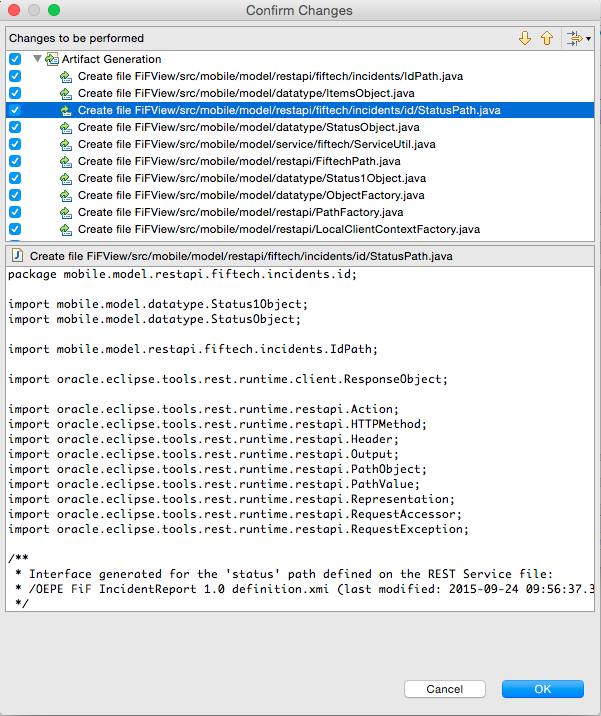The image size is (601, 716).
Task: Select Create file FiftechPath.java entry
Action: (239, 161)
